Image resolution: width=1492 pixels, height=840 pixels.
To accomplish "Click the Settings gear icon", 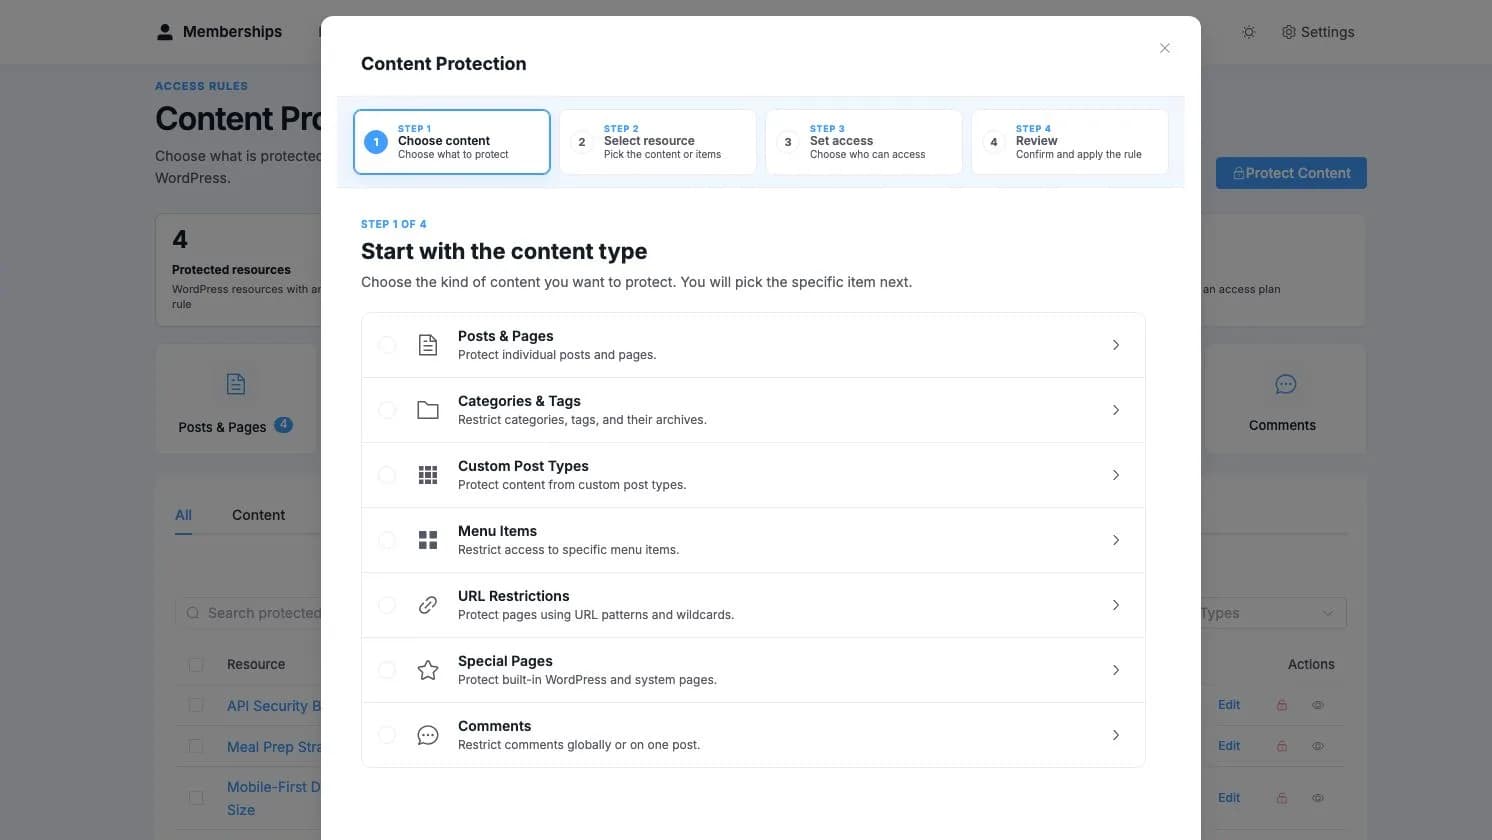I will point(1289,32).
